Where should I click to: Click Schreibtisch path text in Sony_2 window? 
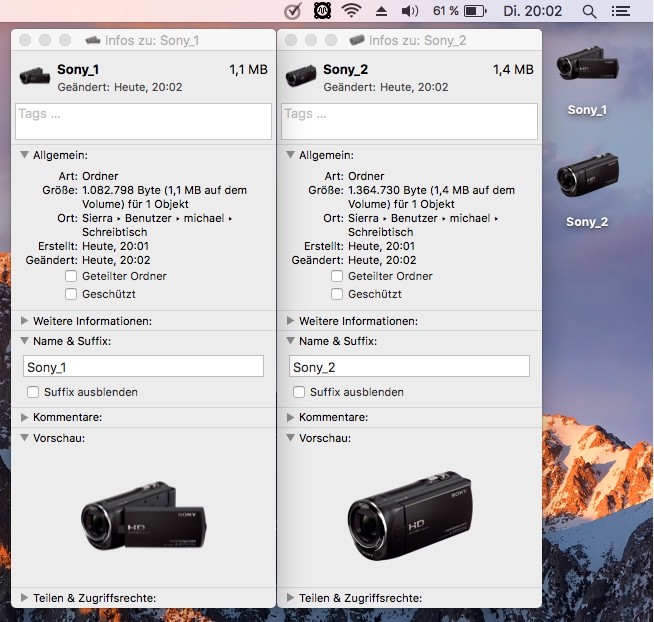point(381,232)
